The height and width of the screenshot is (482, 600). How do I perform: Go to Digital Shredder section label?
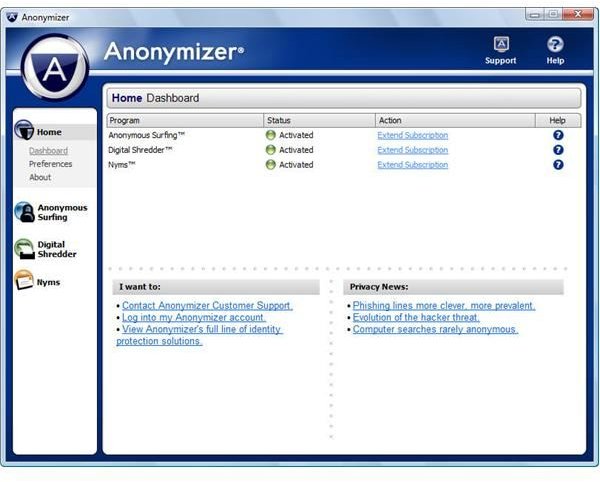57,249
